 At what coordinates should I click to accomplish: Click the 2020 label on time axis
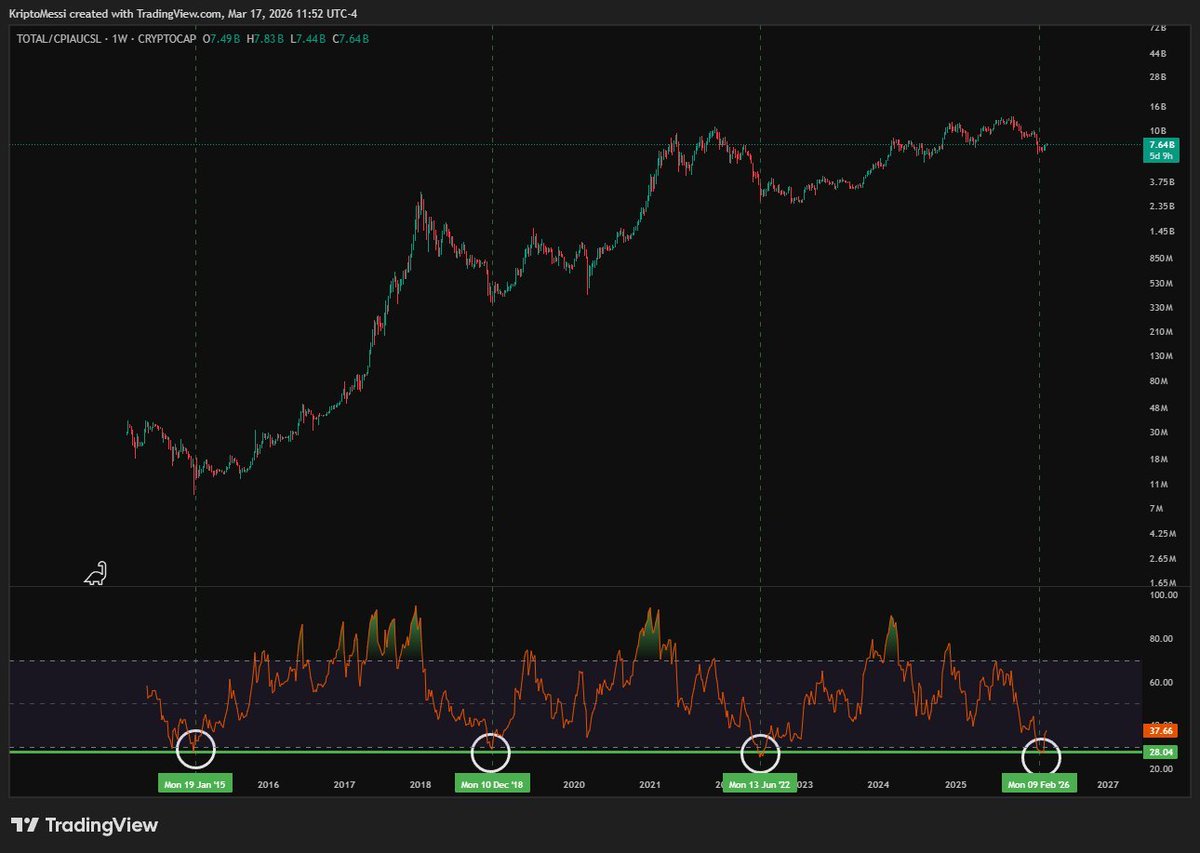pyautogui.click(x=573, y=785)
